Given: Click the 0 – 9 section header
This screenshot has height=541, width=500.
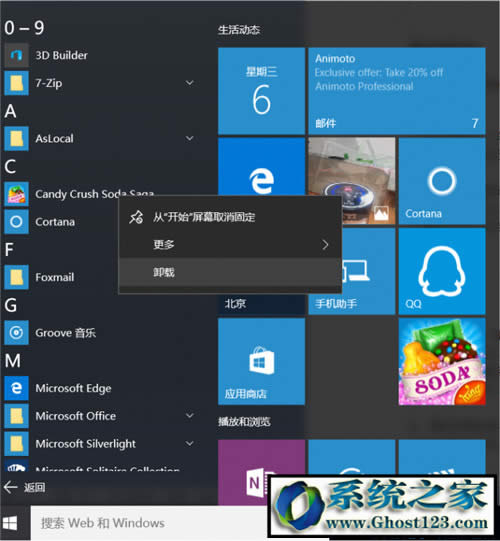Looking at the screenshot, I should tap(24, 28).
